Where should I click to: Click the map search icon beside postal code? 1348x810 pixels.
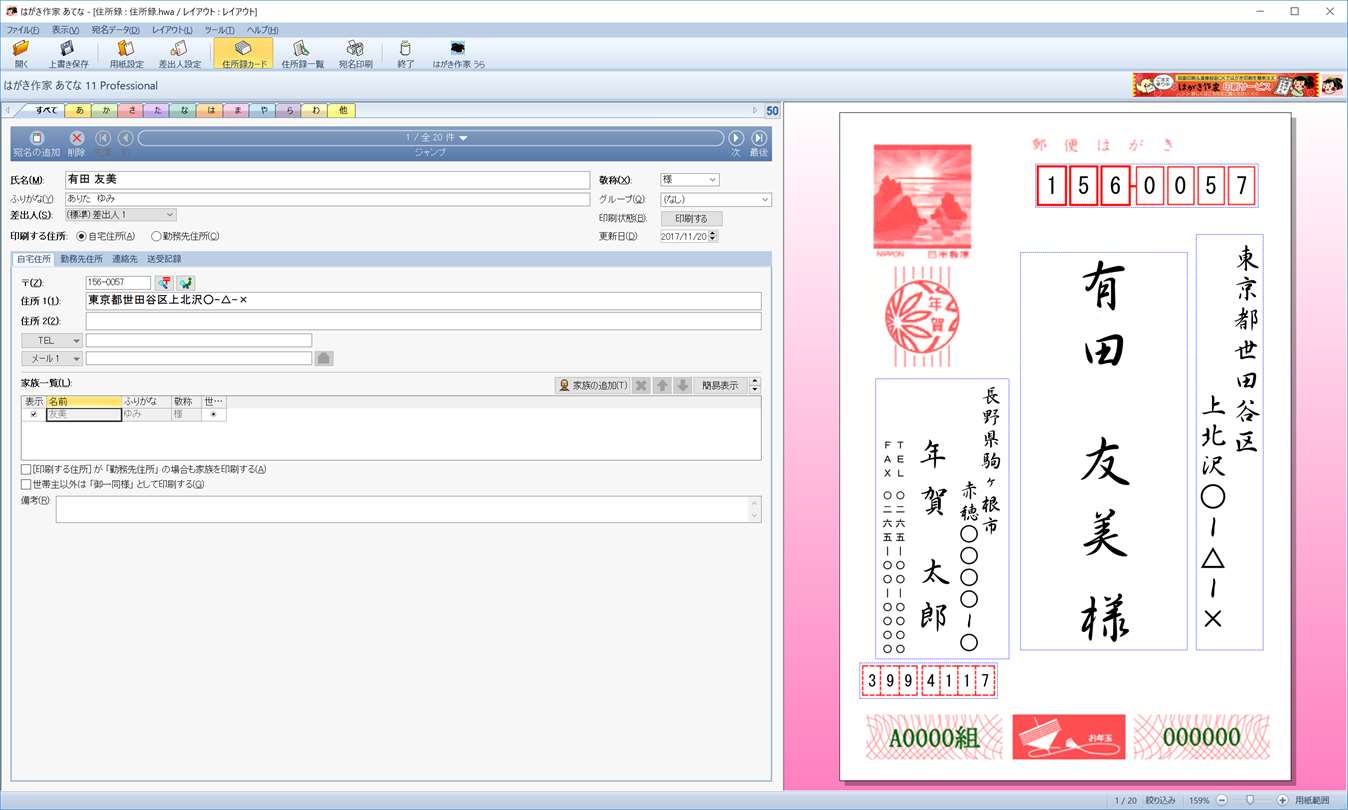tap(185, 283)
